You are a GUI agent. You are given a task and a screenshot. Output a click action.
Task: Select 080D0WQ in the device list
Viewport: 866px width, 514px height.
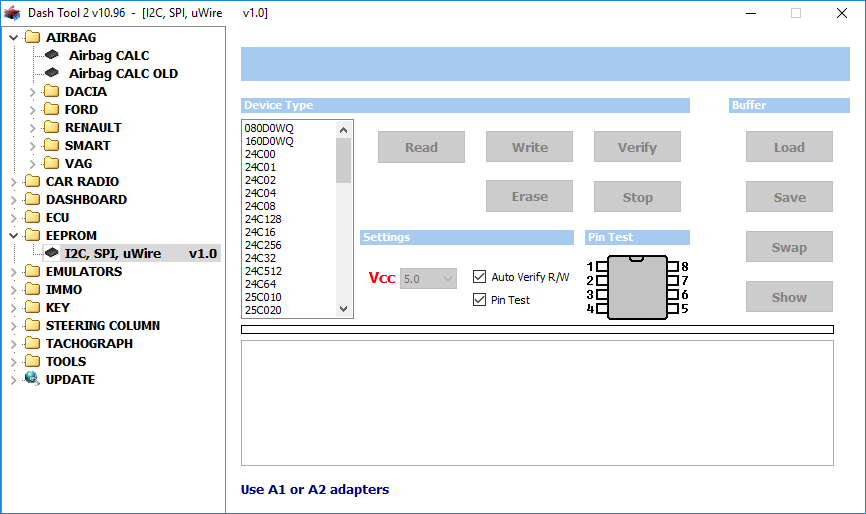(269, 128)
